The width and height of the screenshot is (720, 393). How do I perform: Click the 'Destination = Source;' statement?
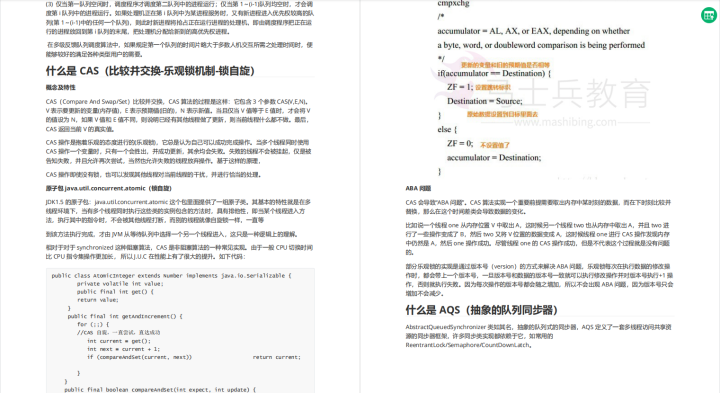[485, 101]
